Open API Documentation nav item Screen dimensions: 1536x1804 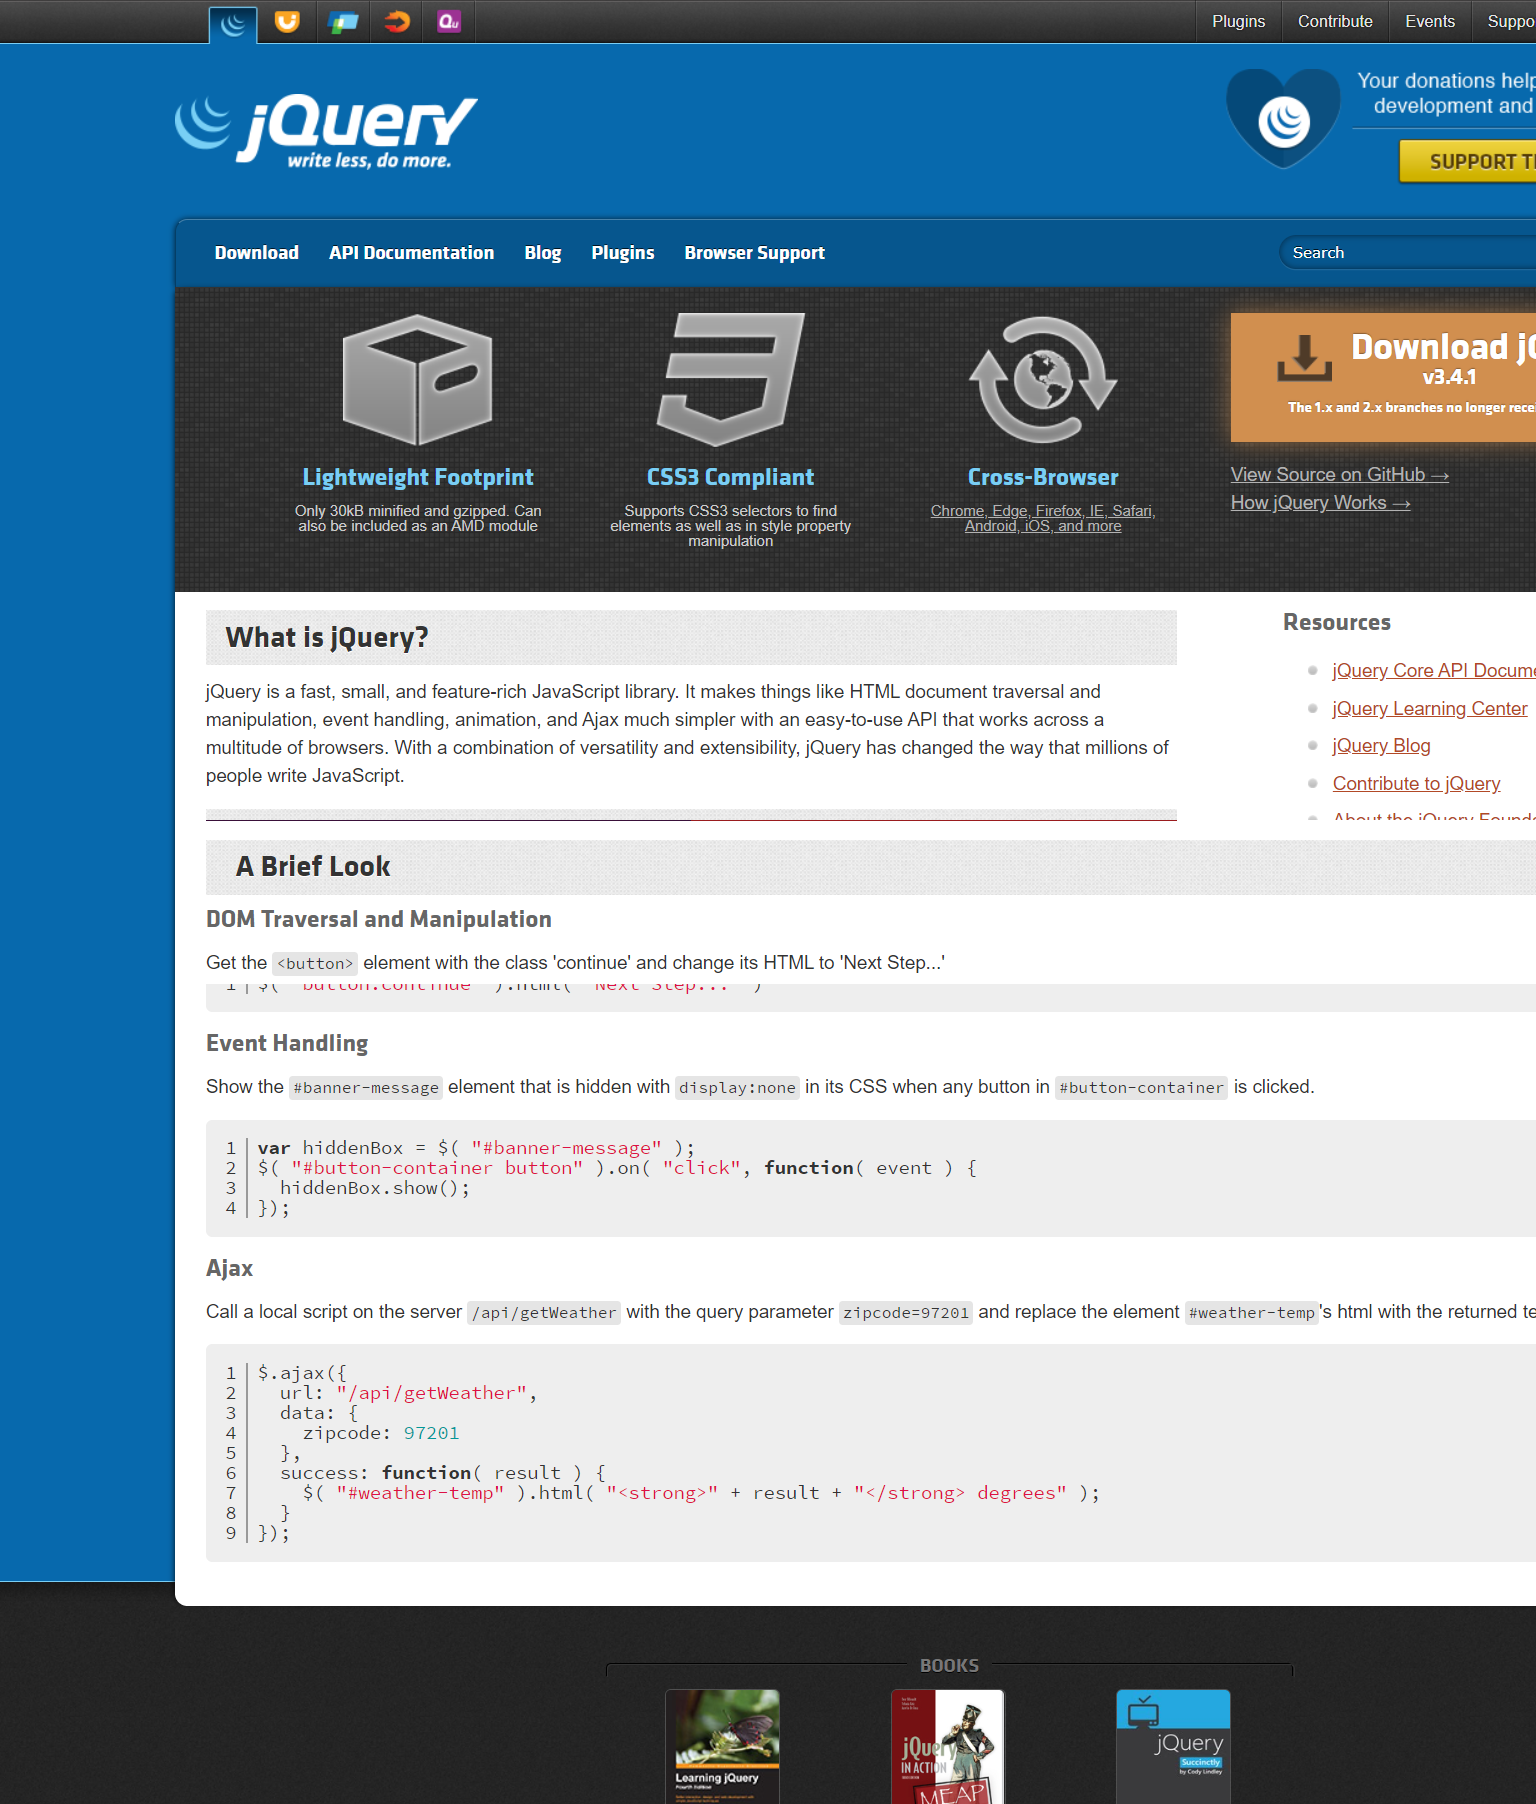[x=412, y=253]
